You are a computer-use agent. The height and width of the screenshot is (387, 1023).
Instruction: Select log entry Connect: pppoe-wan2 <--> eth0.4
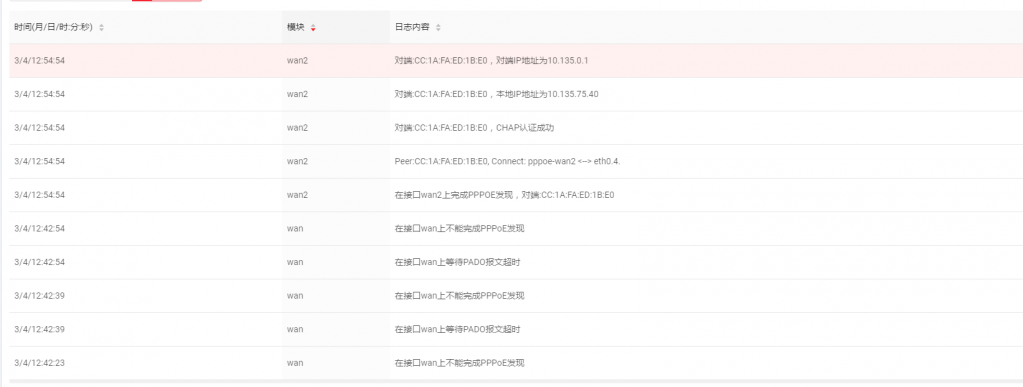pos(508,161)
